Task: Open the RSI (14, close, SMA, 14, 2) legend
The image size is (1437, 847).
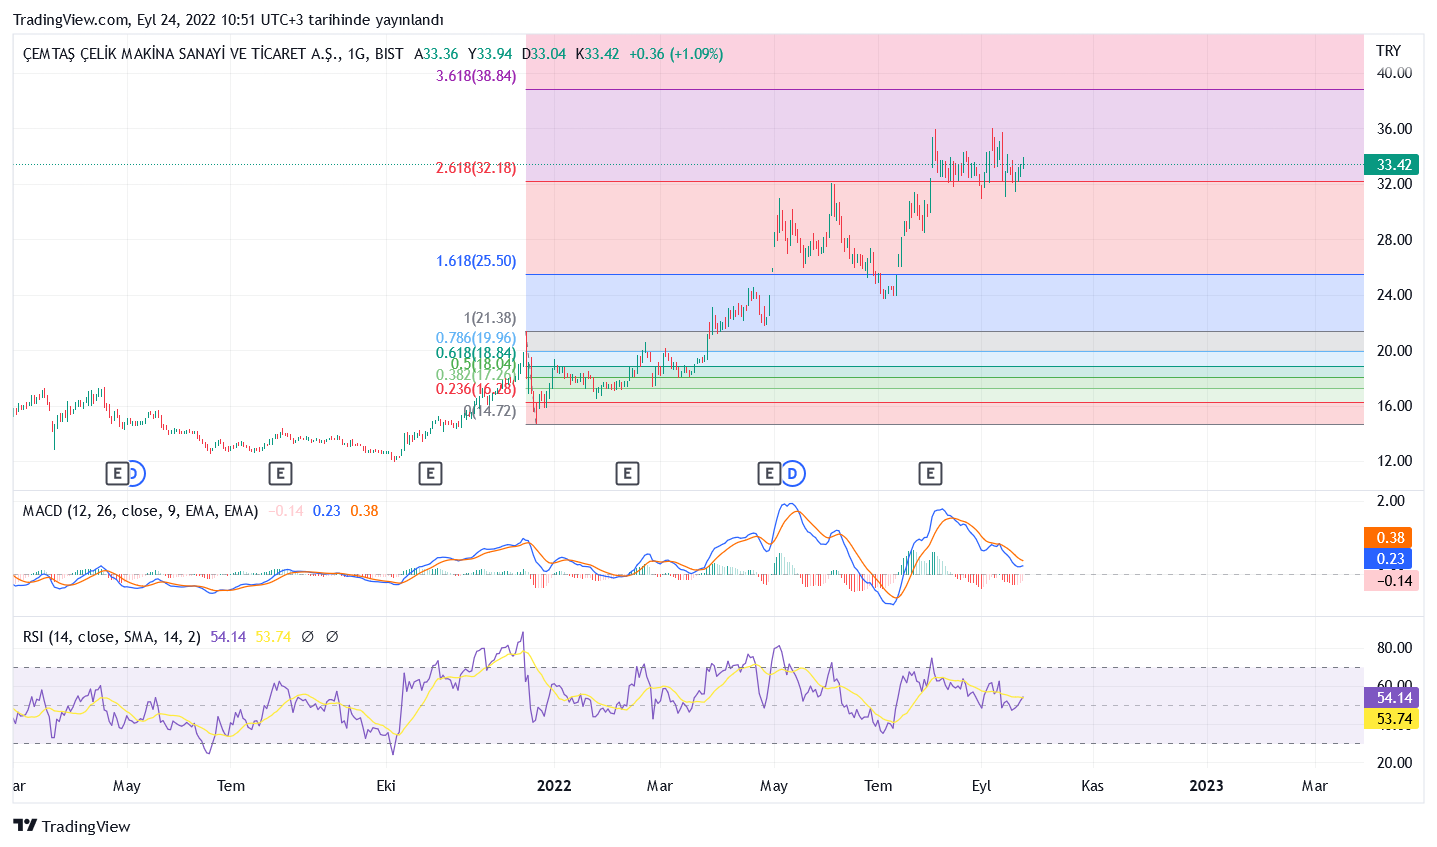Action: (x=112, y=637)
